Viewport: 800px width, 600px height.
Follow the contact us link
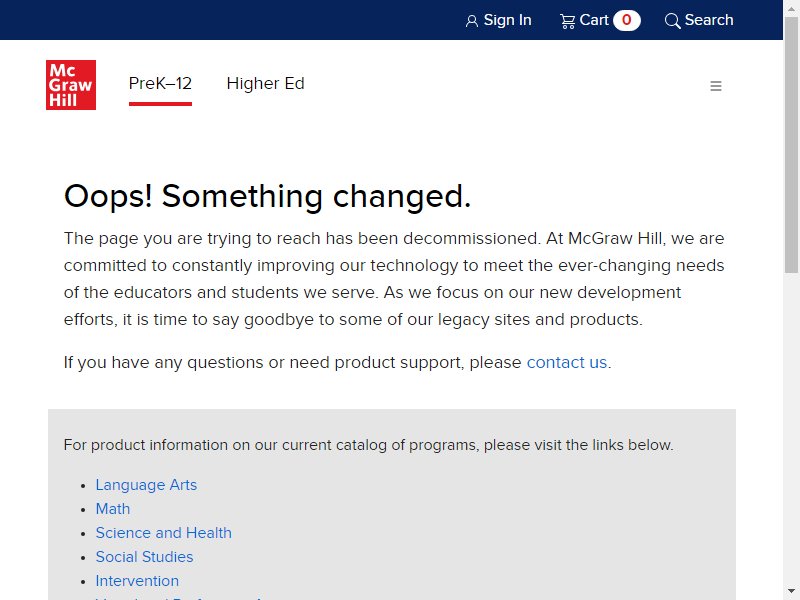point(567,362)
